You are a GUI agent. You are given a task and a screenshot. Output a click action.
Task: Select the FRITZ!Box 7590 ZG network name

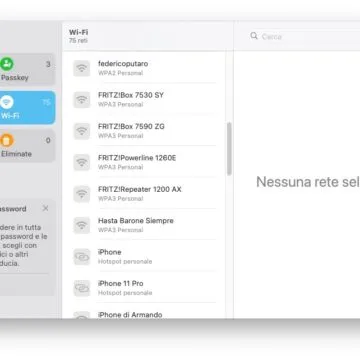[131, 126]
